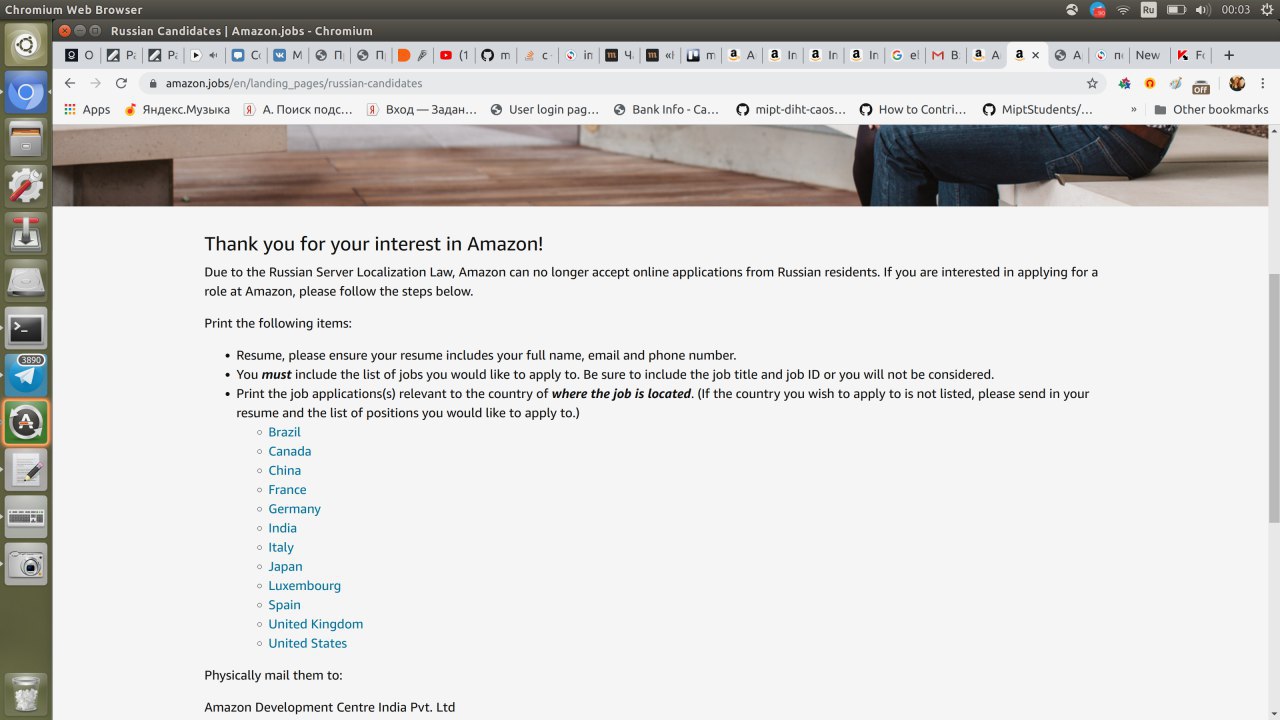Open the Italy job application link
This screenshot has height=720, width=1280.
click(x=281, y=547)
